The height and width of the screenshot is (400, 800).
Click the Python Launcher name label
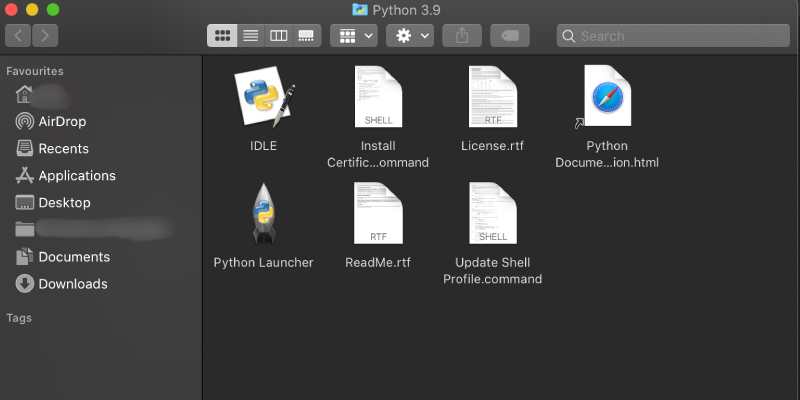click(x=263, y=263)
